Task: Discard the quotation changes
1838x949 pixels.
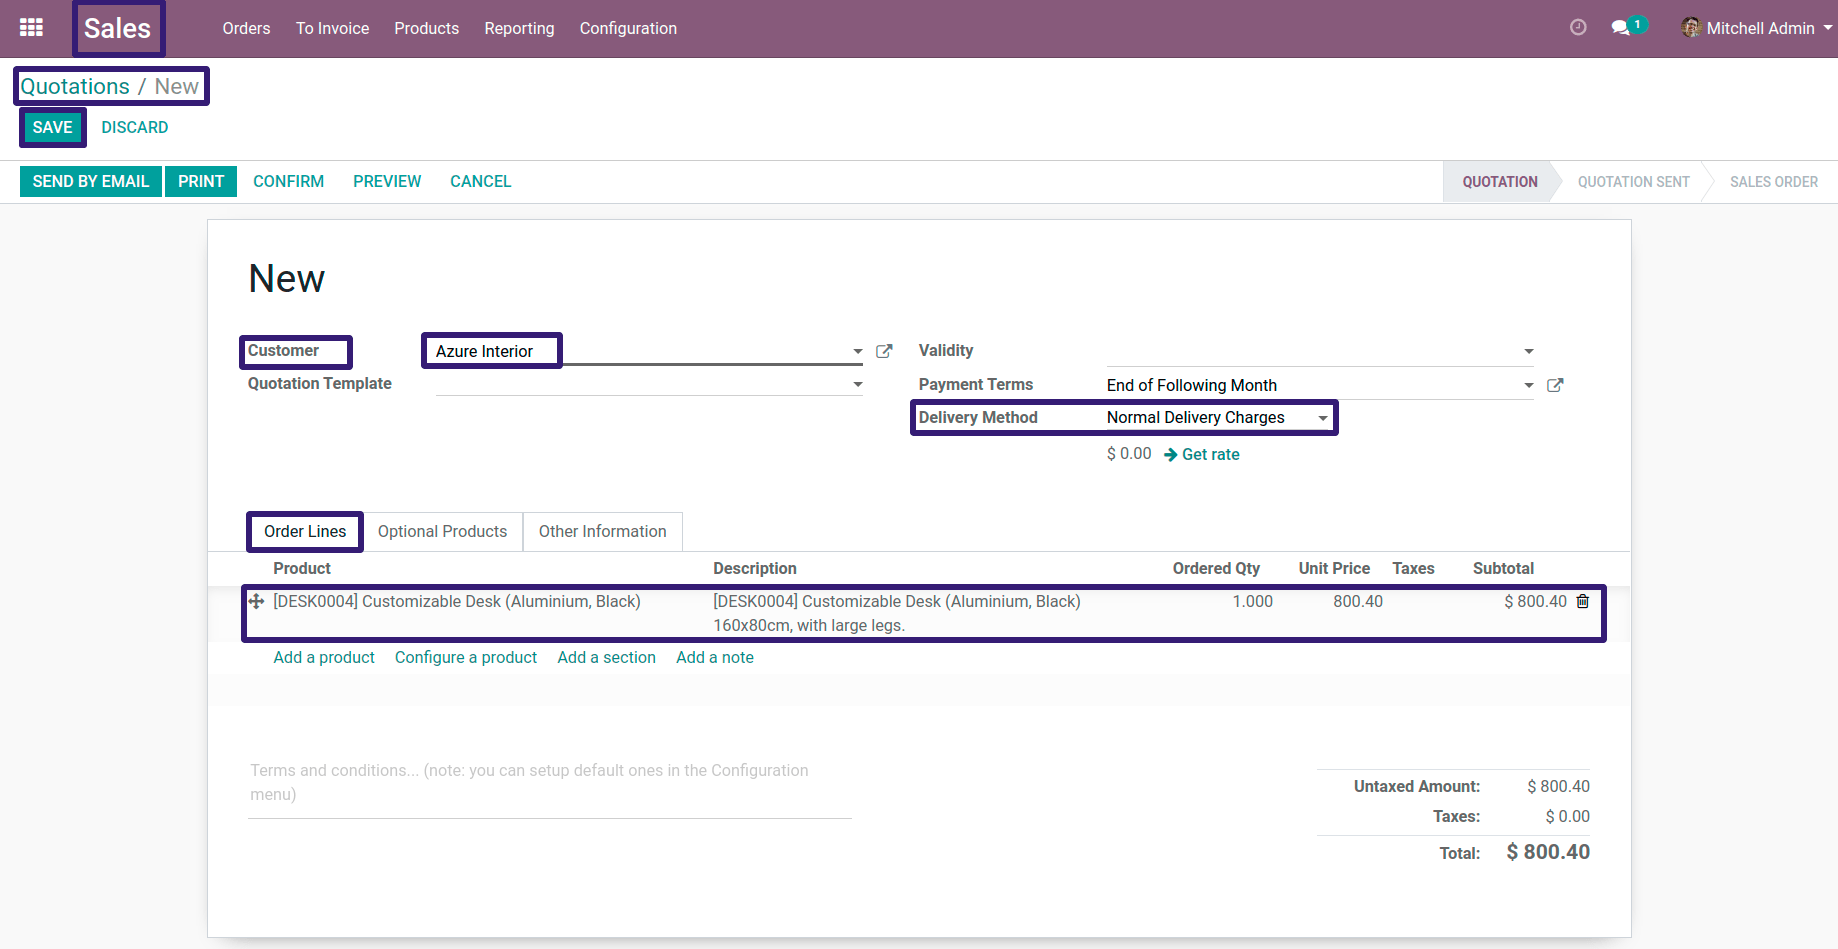Action: click(134, 127)
